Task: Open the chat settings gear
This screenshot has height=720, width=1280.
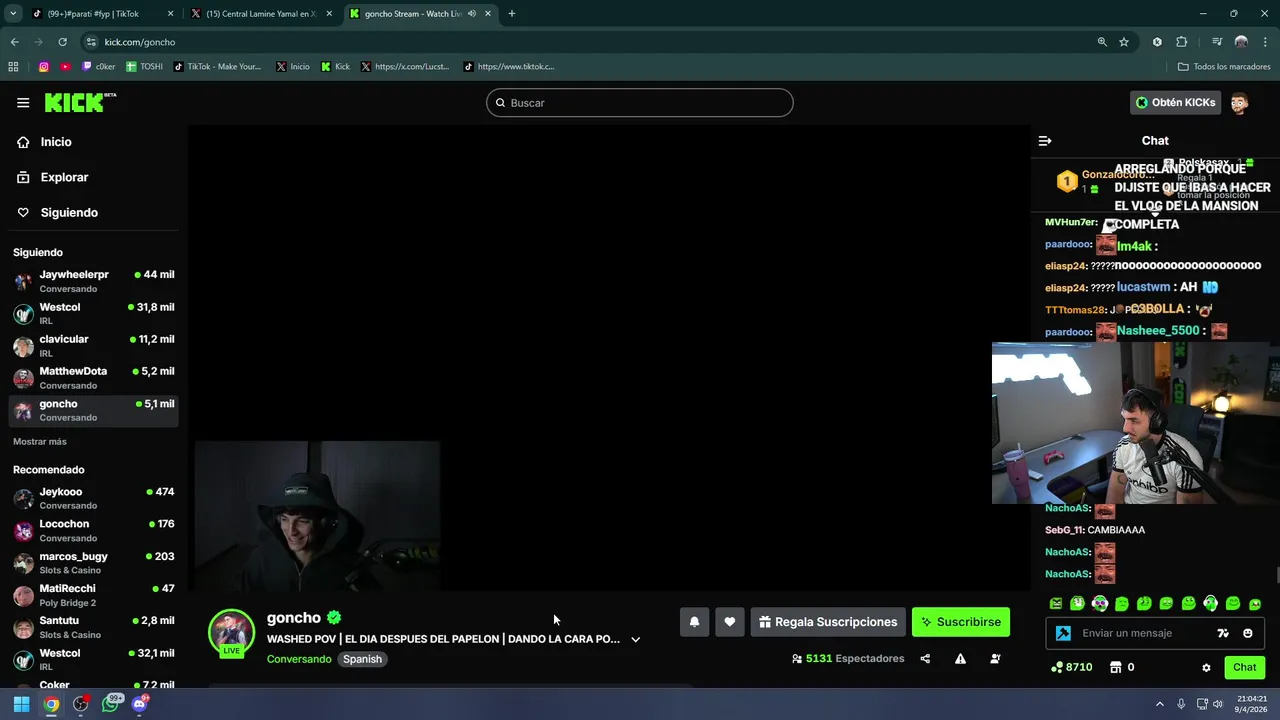Action: (x=1206, y=667)
